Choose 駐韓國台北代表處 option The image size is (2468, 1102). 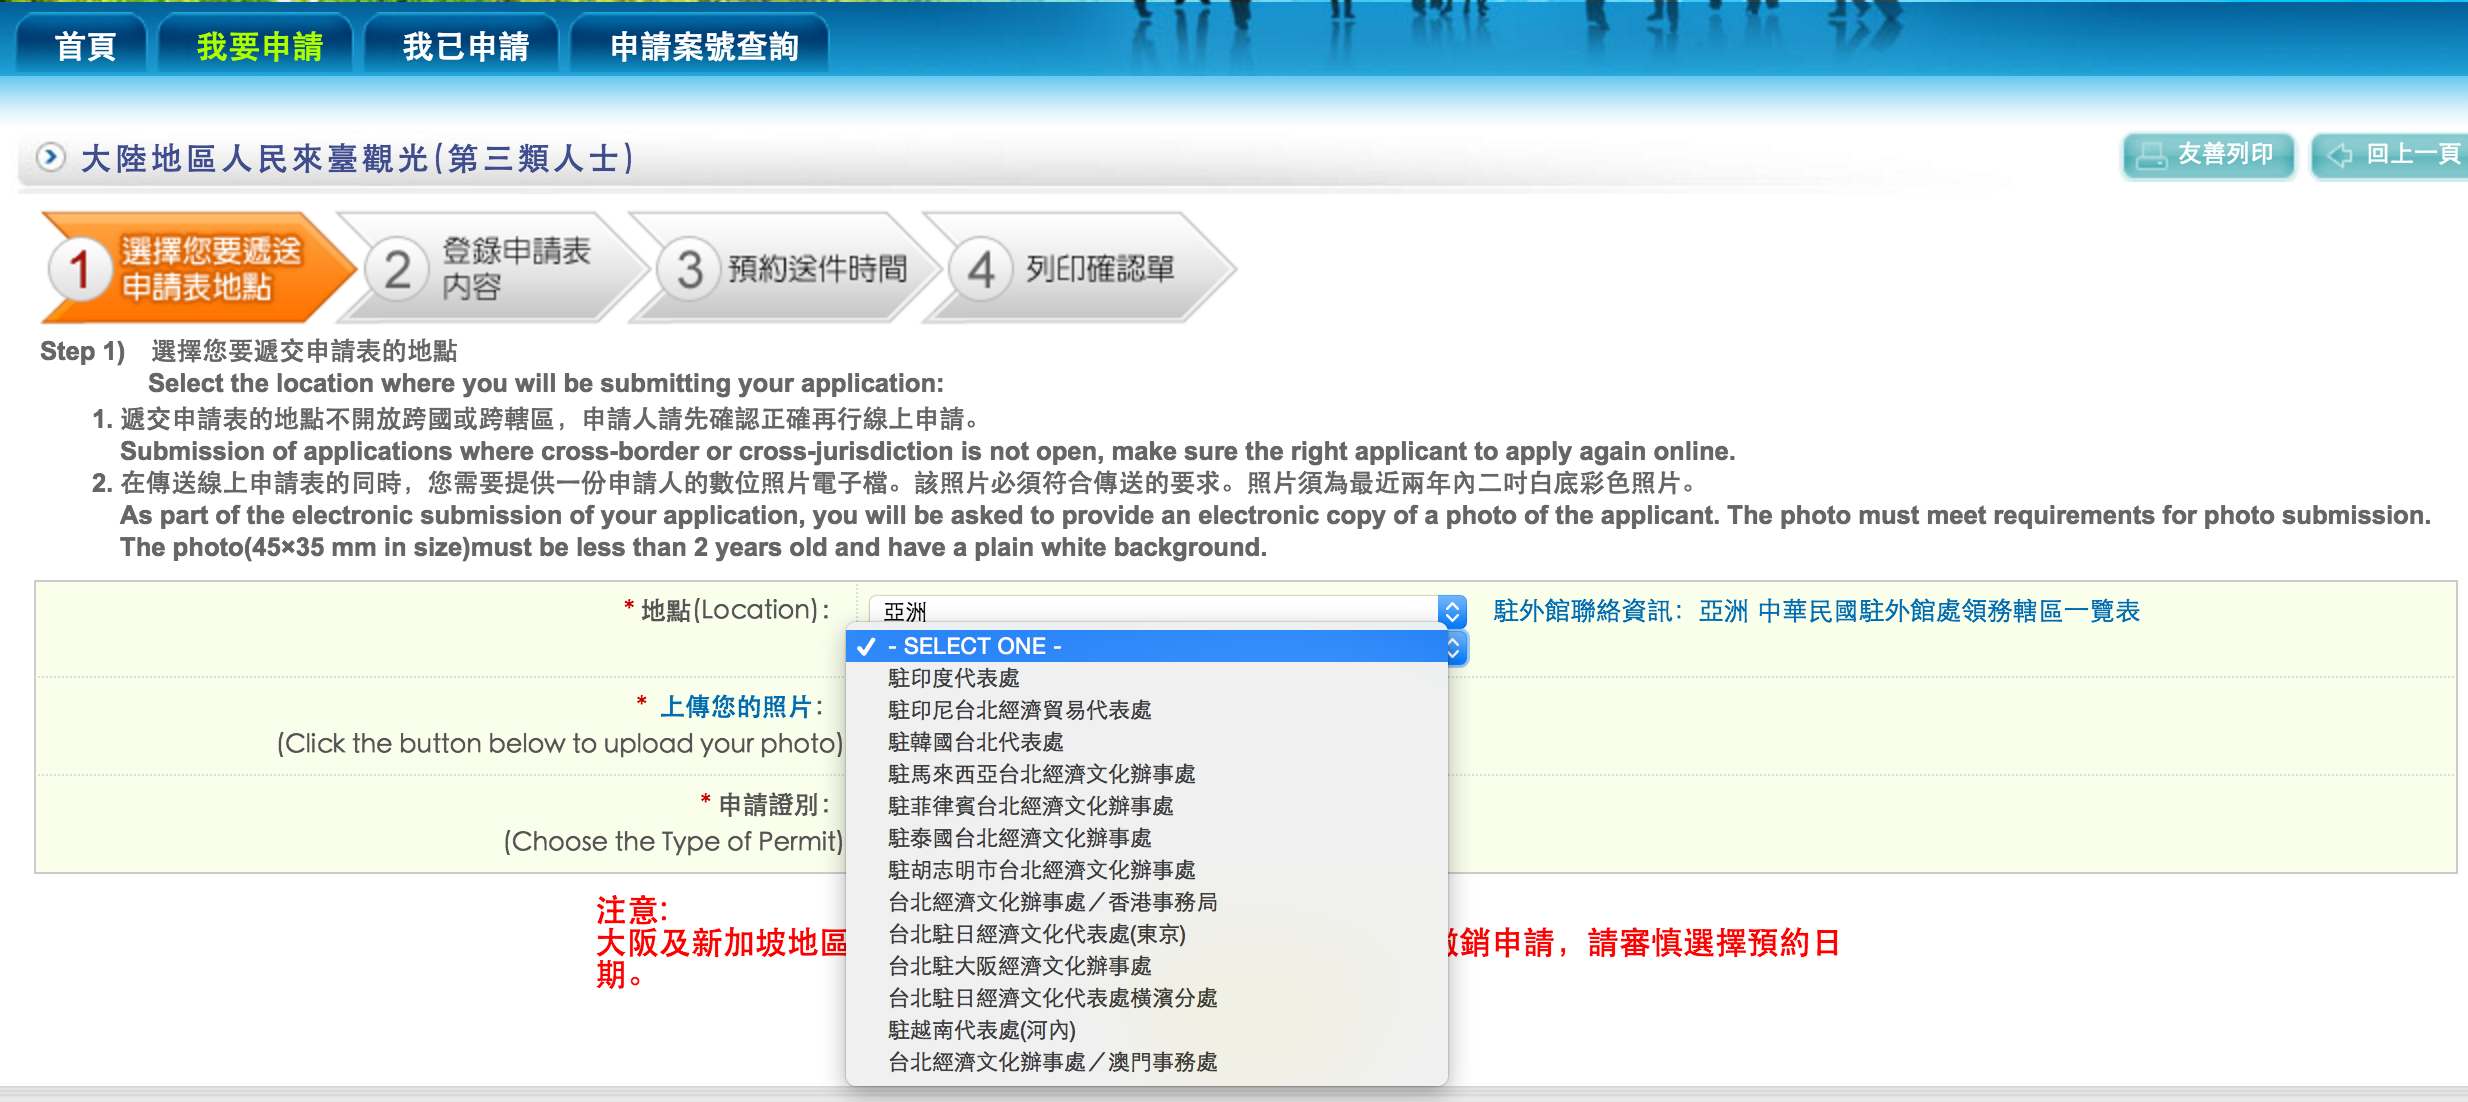(x=975, y=742)
